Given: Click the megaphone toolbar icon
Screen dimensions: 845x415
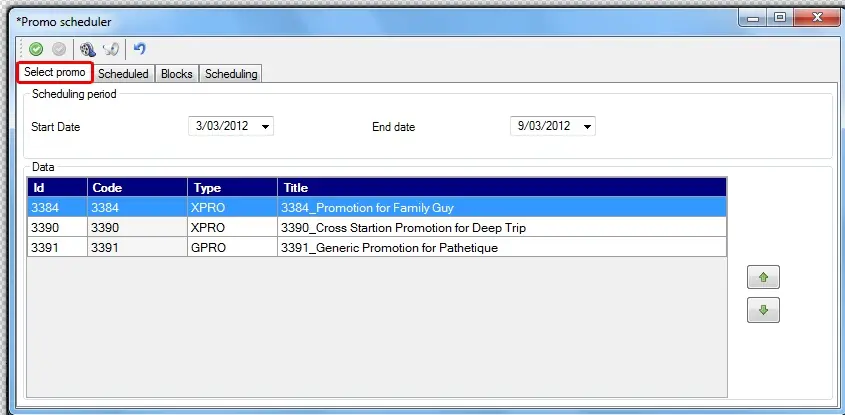Looking at the screenshot, I should click(112, 48).
